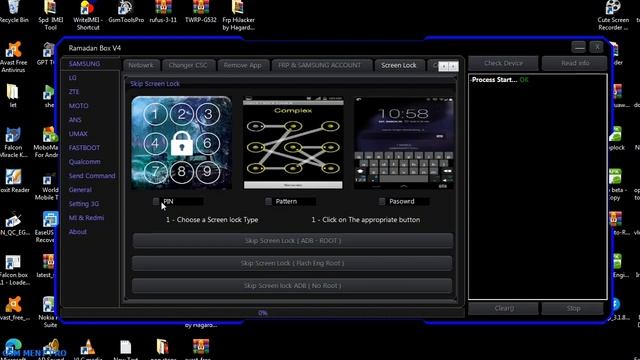Choose UMAX in the brand sidebar
The image size is (640, 360).
point(78,134)
